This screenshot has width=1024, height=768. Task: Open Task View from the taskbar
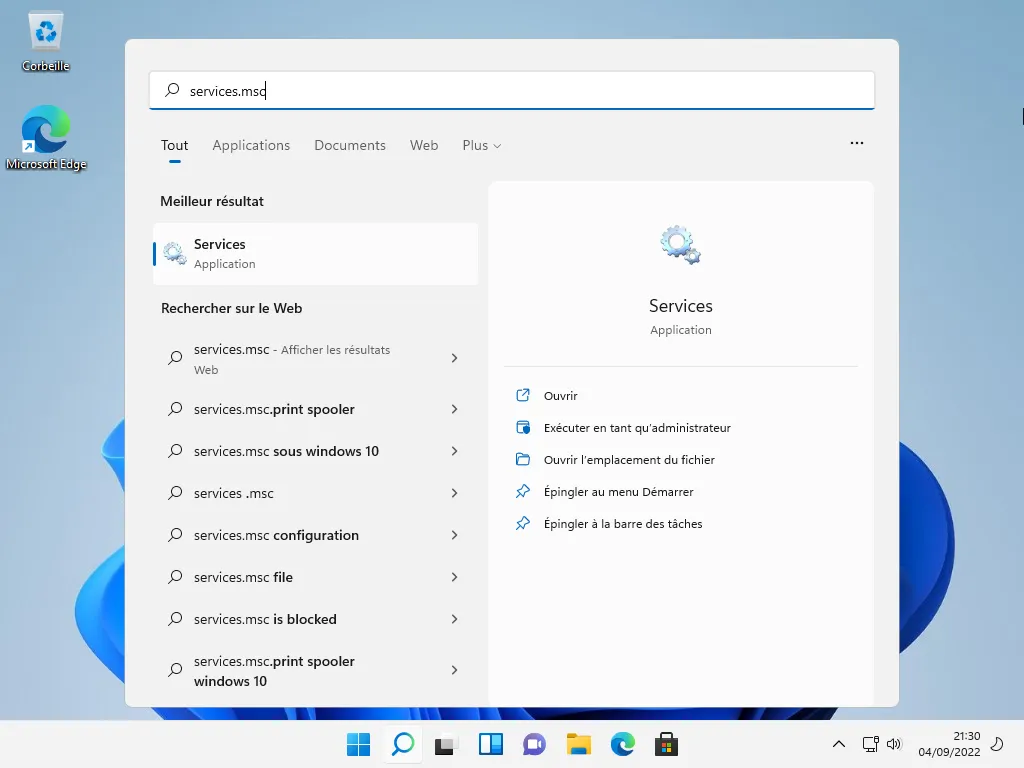(x=446, y=744)
